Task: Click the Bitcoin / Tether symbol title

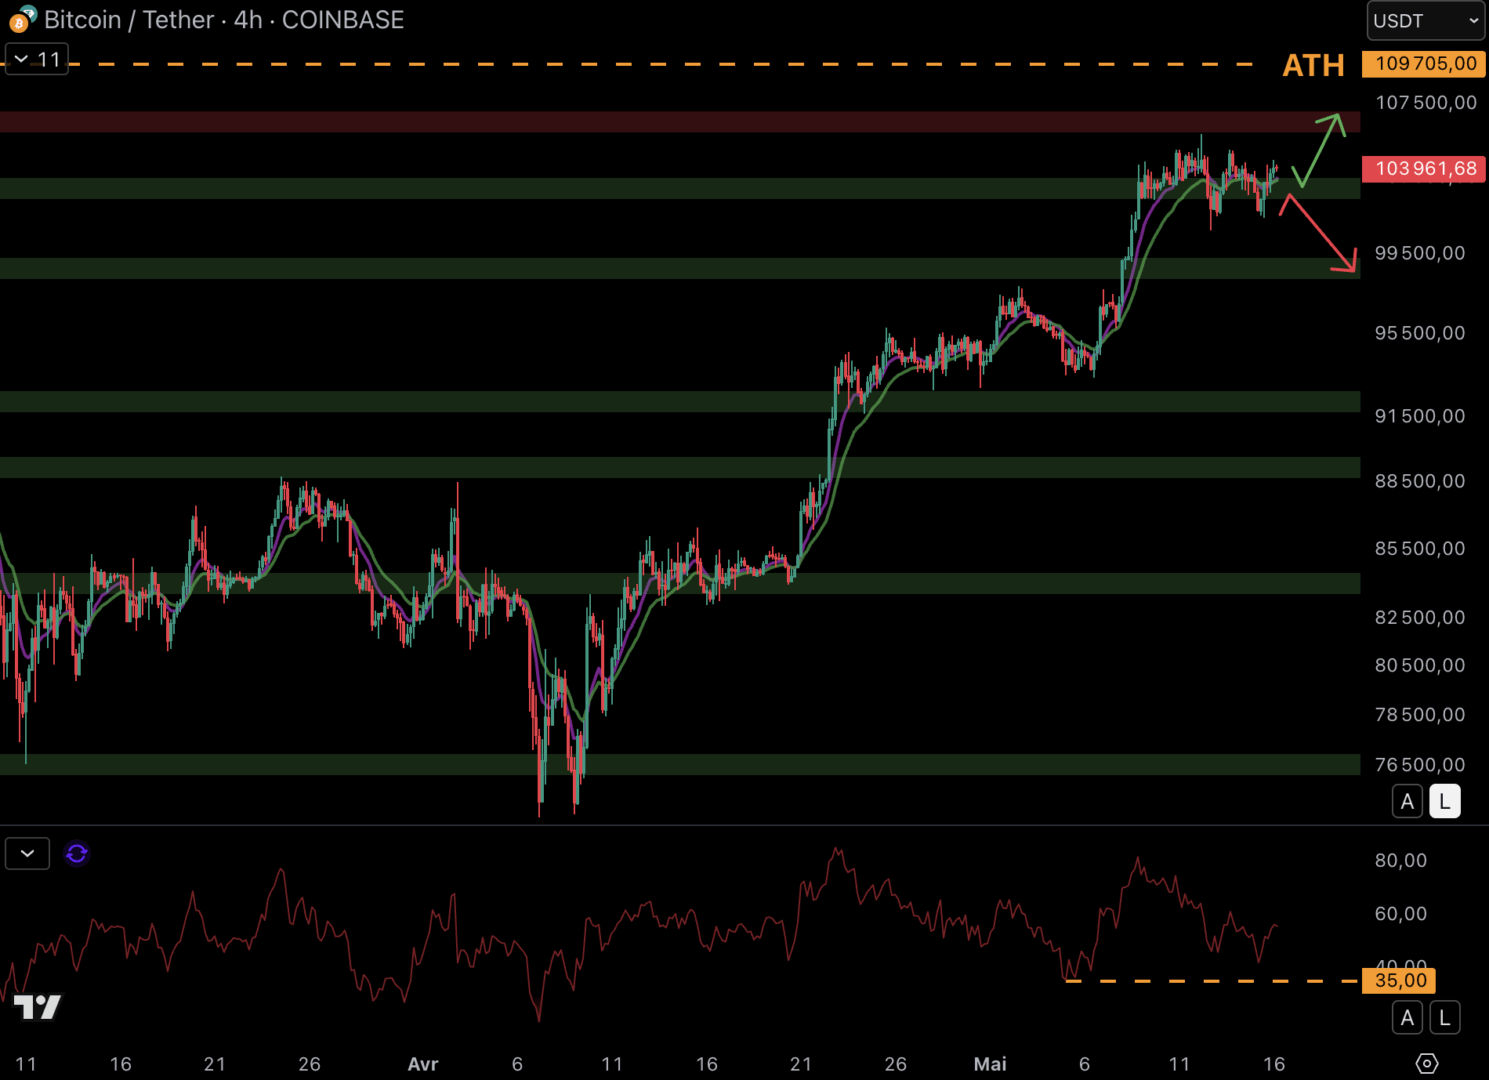Action: [x=129, y=20]
